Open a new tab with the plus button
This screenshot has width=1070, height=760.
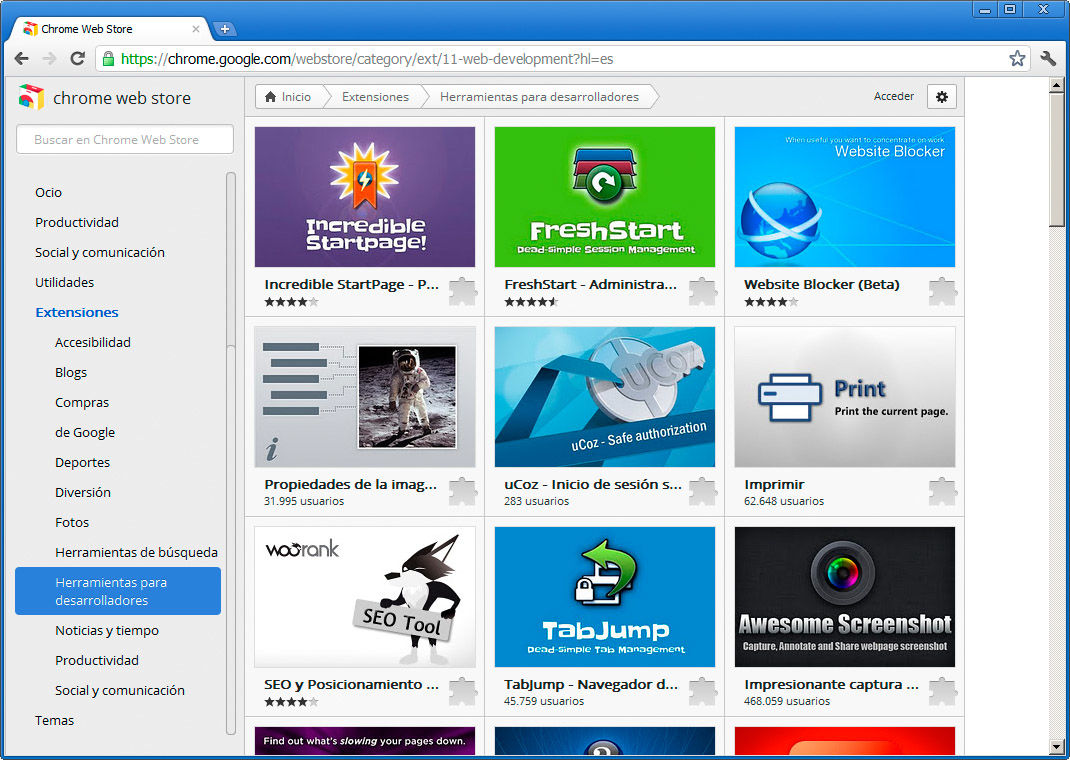(225, 29)
